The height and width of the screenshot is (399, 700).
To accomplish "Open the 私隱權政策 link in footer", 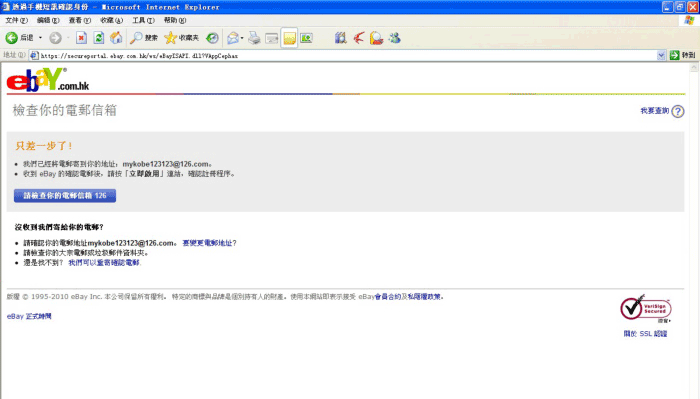I will click(424, 296).
